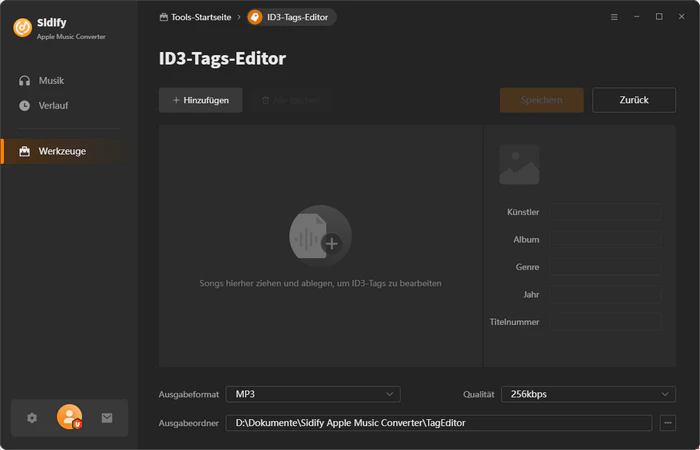Close the Sidify window
This screenshot has width=700, height=450.
[681, 17]
